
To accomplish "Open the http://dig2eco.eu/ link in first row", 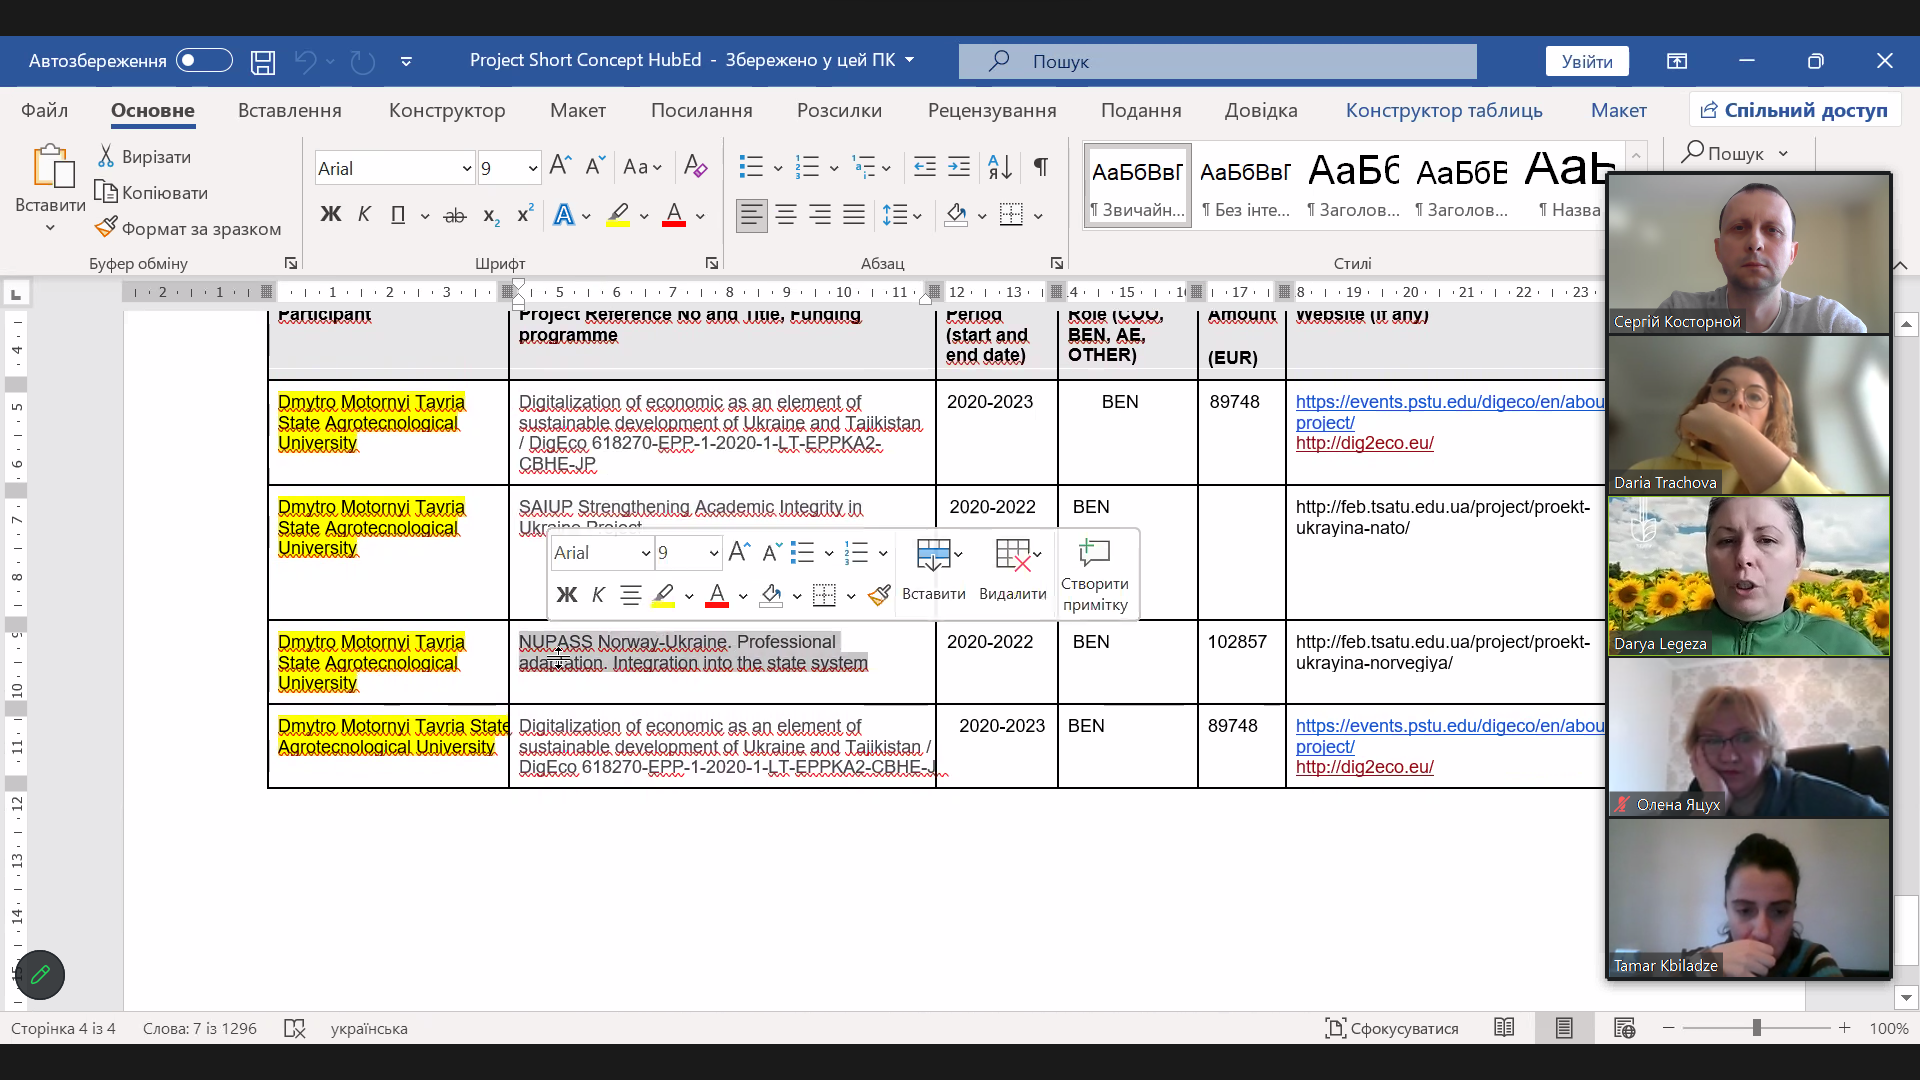I will click(x=1364, y=443).
